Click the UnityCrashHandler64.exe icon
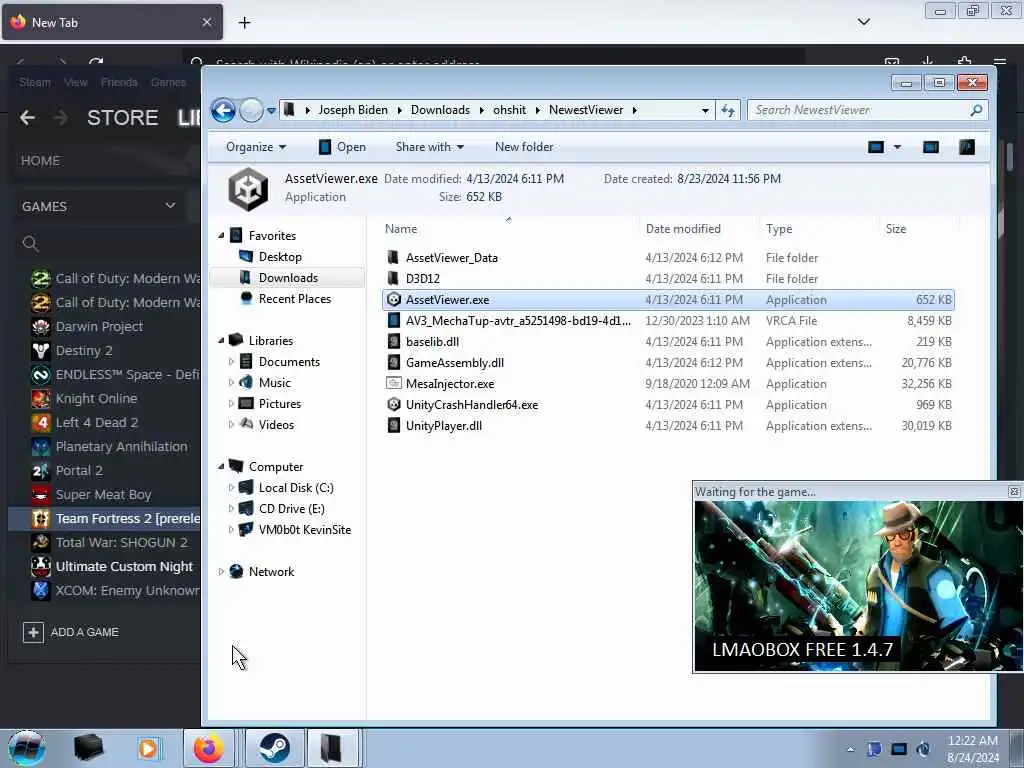Screen dimensions: 1024x768 393,404
